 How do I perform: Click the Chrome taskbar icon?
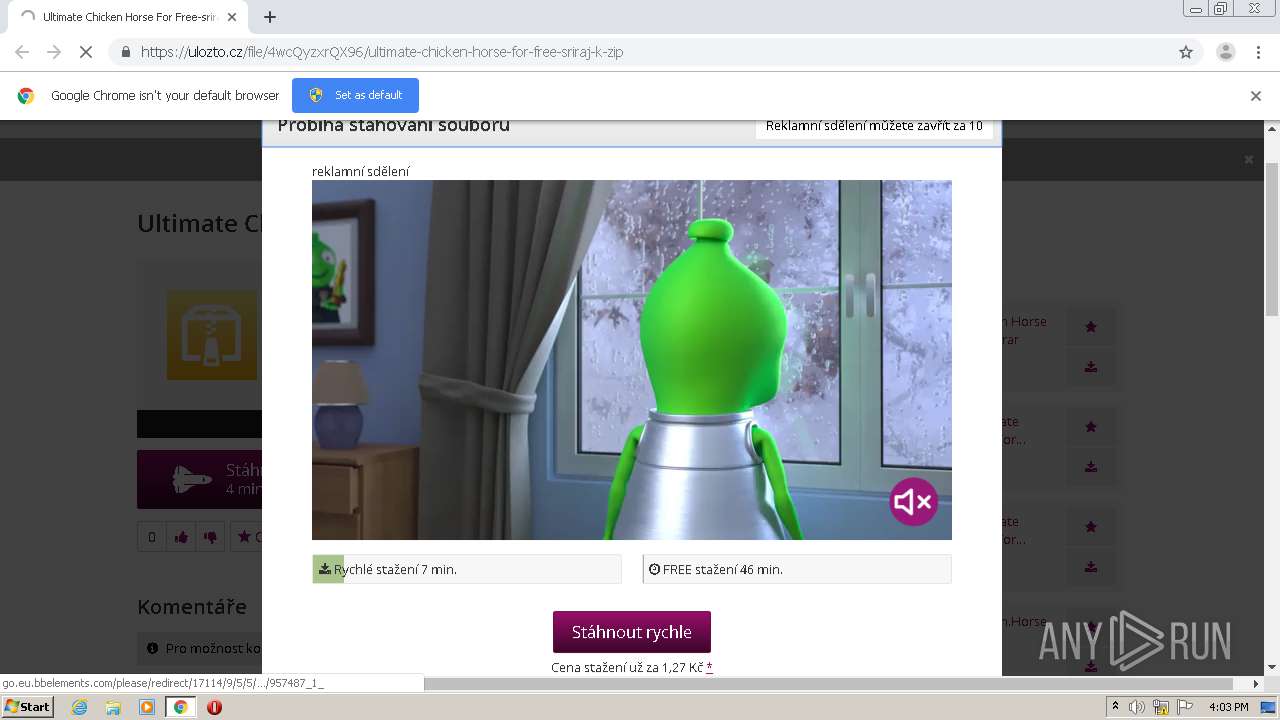point(181,707)
